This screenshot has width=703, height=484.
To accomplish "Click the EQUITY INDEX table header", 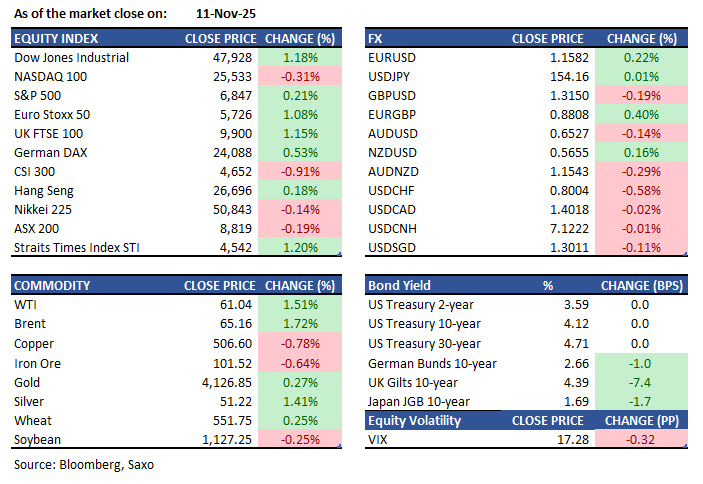I will 54,39.
